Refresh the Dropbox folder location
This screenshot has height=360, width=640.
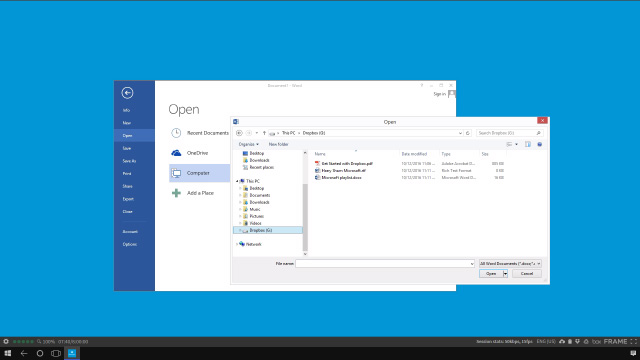point(468,133)
